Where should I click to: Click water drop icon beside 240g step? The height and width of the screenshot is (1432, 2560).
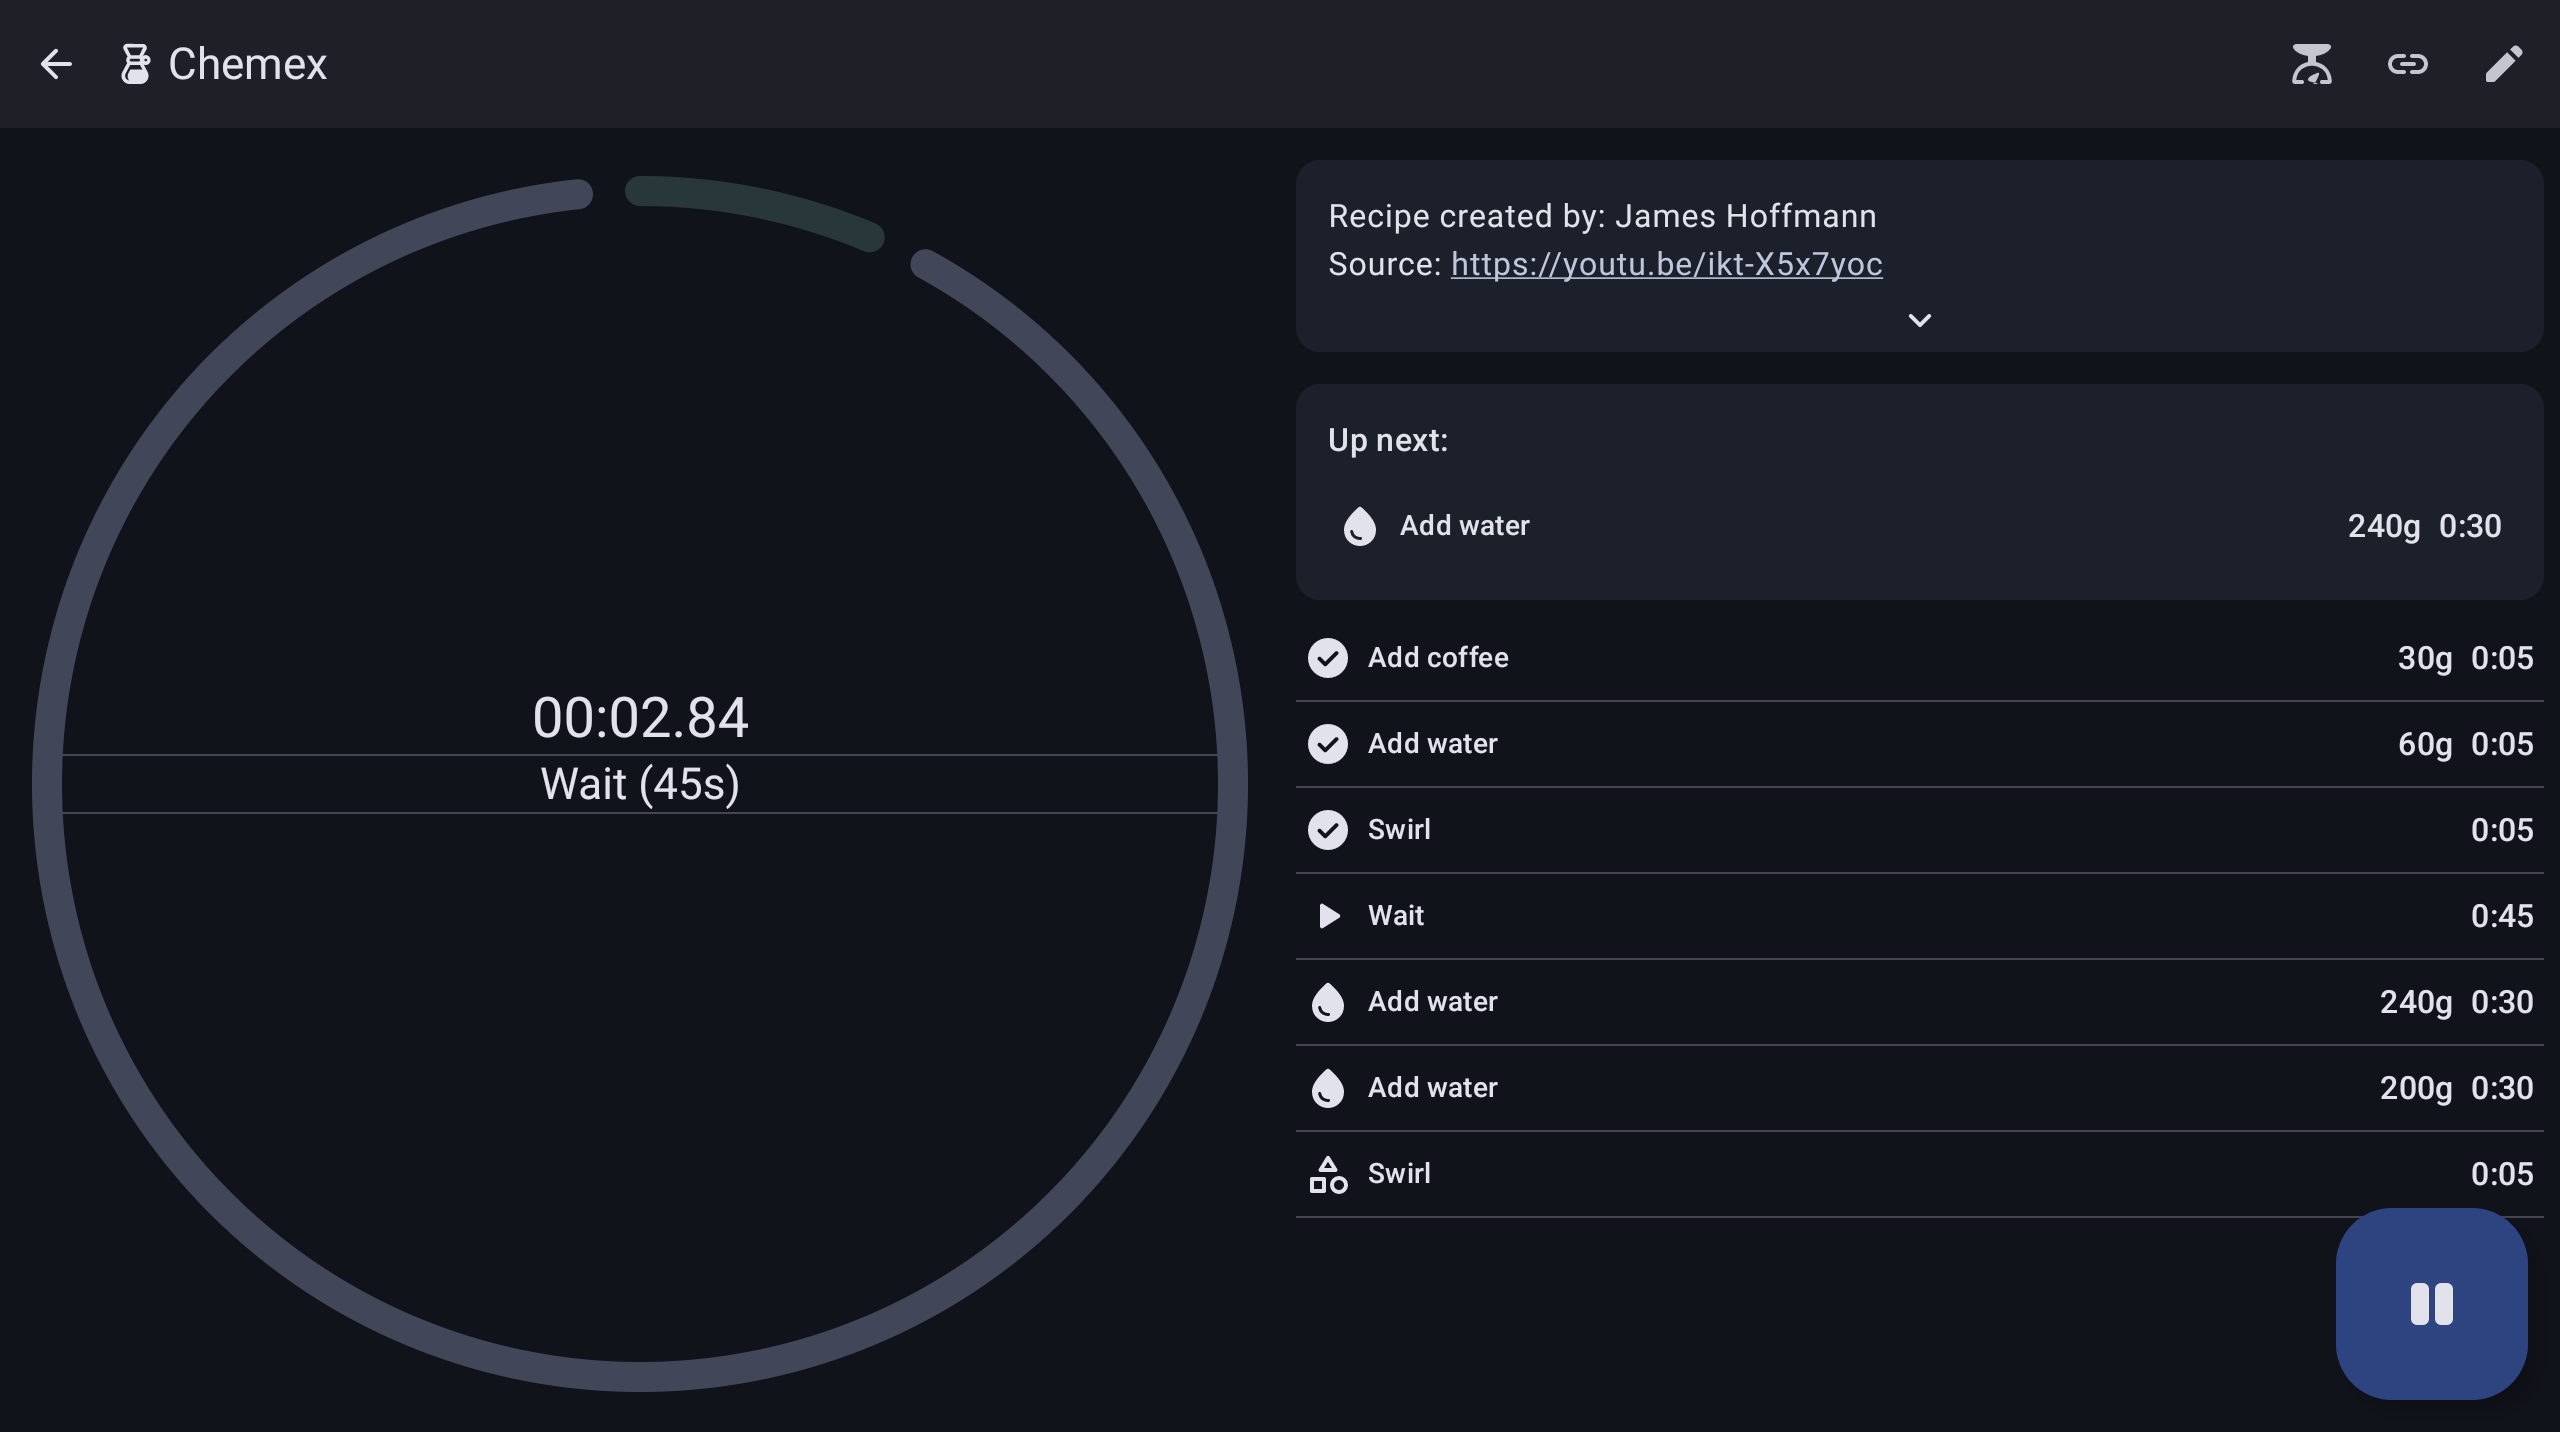pos(1327,1002)
